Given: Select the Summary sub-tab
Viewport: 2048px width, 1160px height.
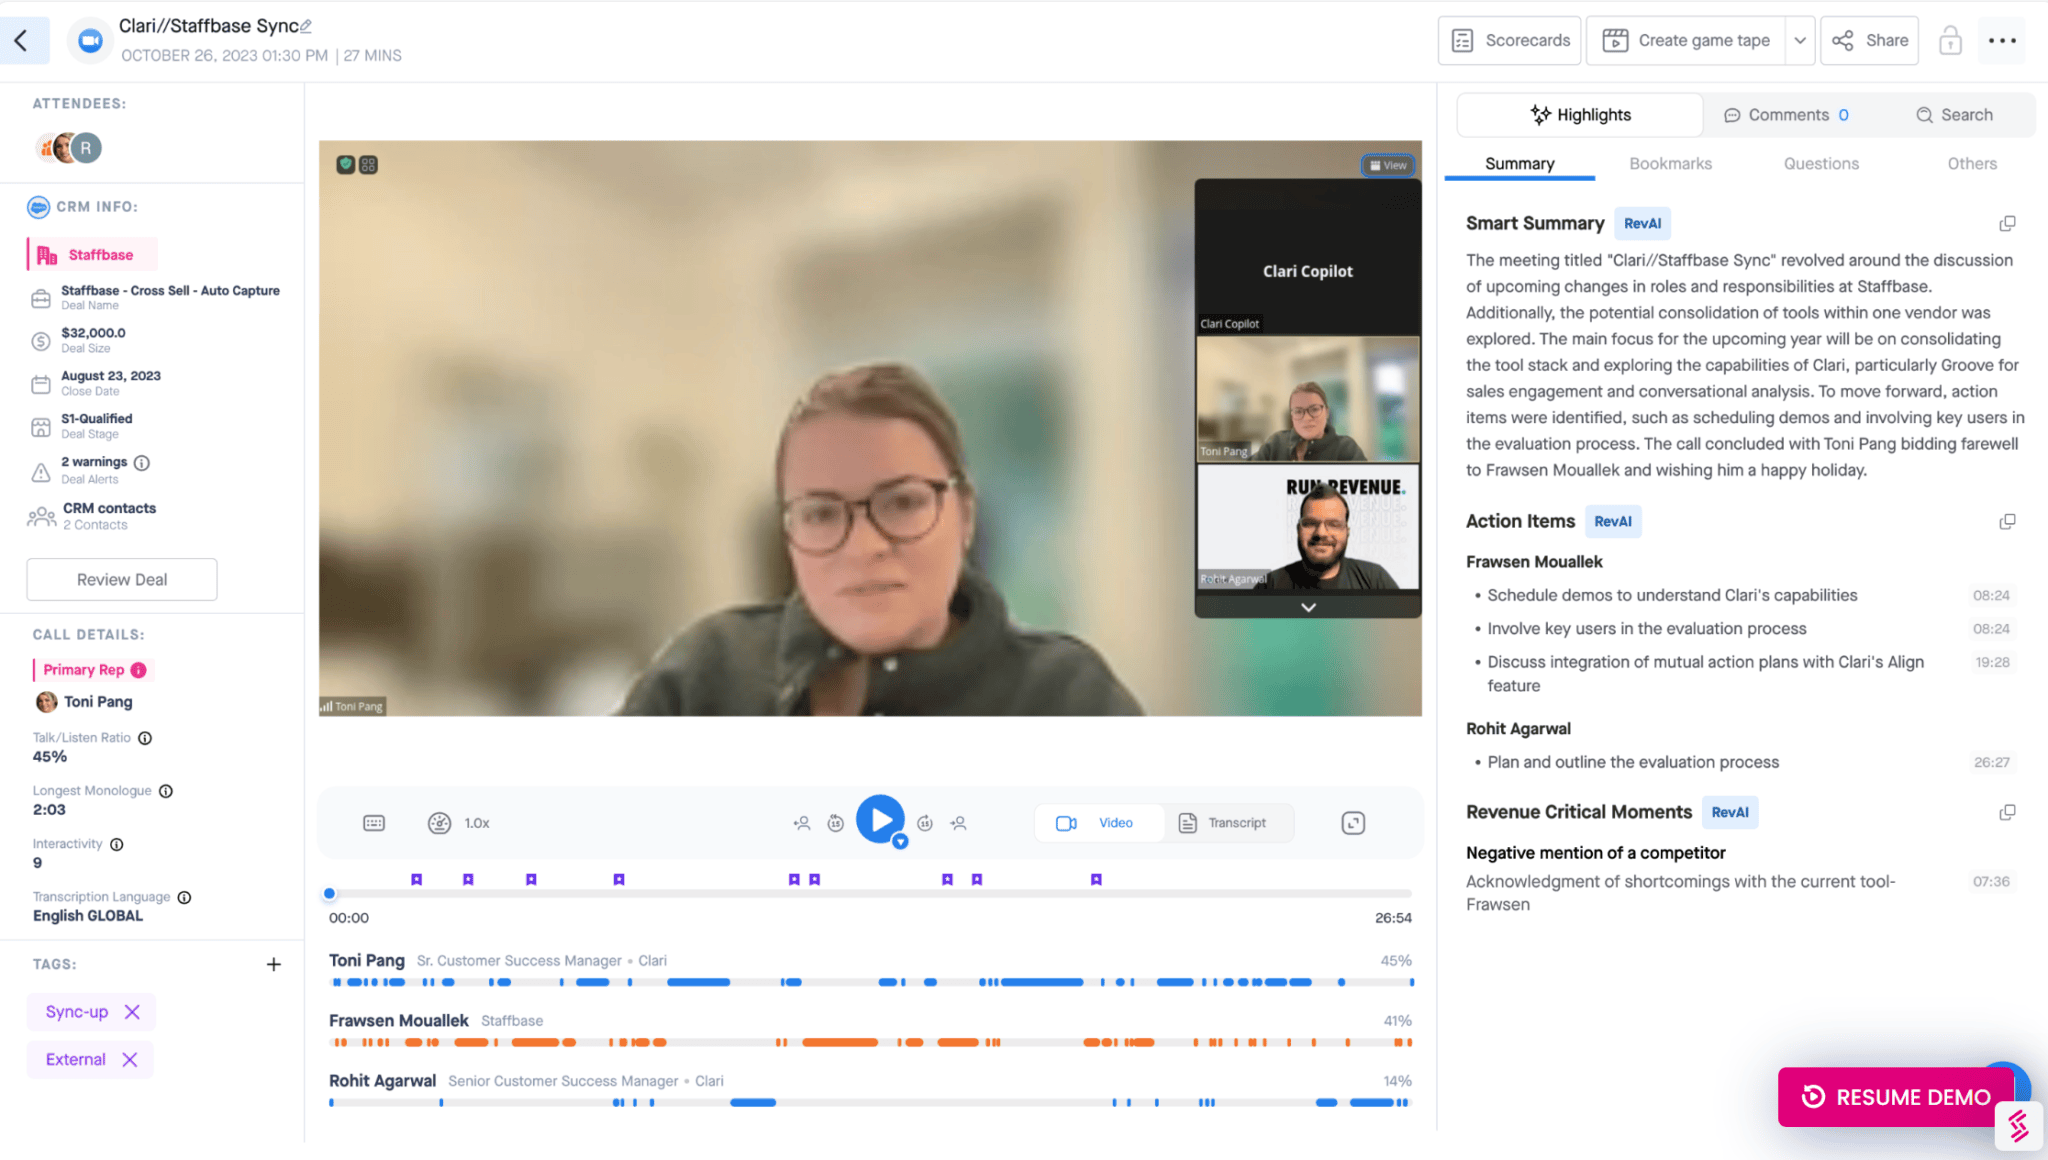Looking at the screenshot, I should 1519,164.
